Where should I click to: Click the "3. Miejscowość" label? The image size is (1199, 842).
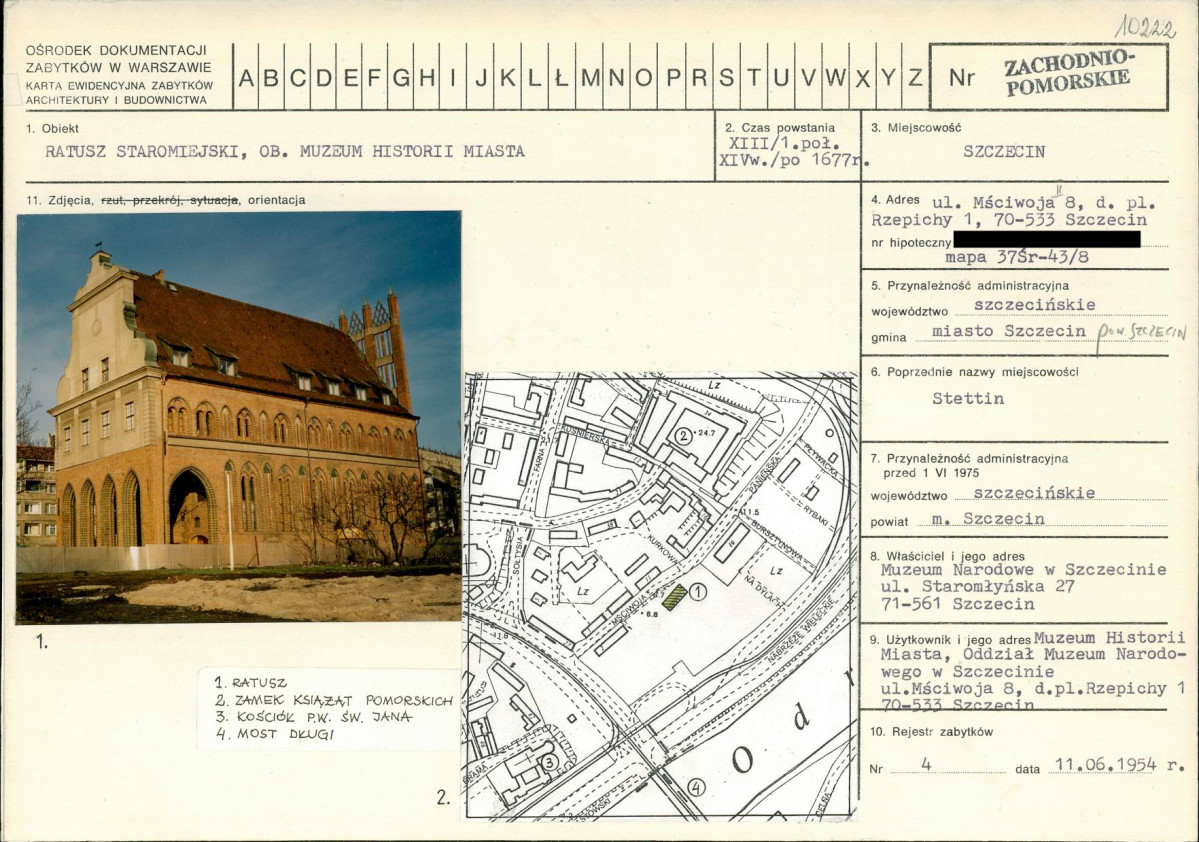click(916, 128)
